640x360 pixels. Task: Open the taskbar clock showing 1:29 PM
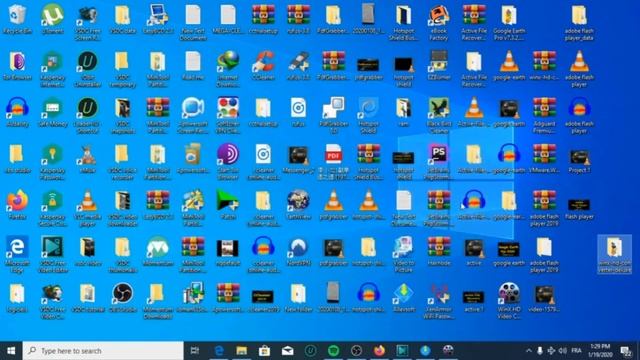tap(600, 351)
